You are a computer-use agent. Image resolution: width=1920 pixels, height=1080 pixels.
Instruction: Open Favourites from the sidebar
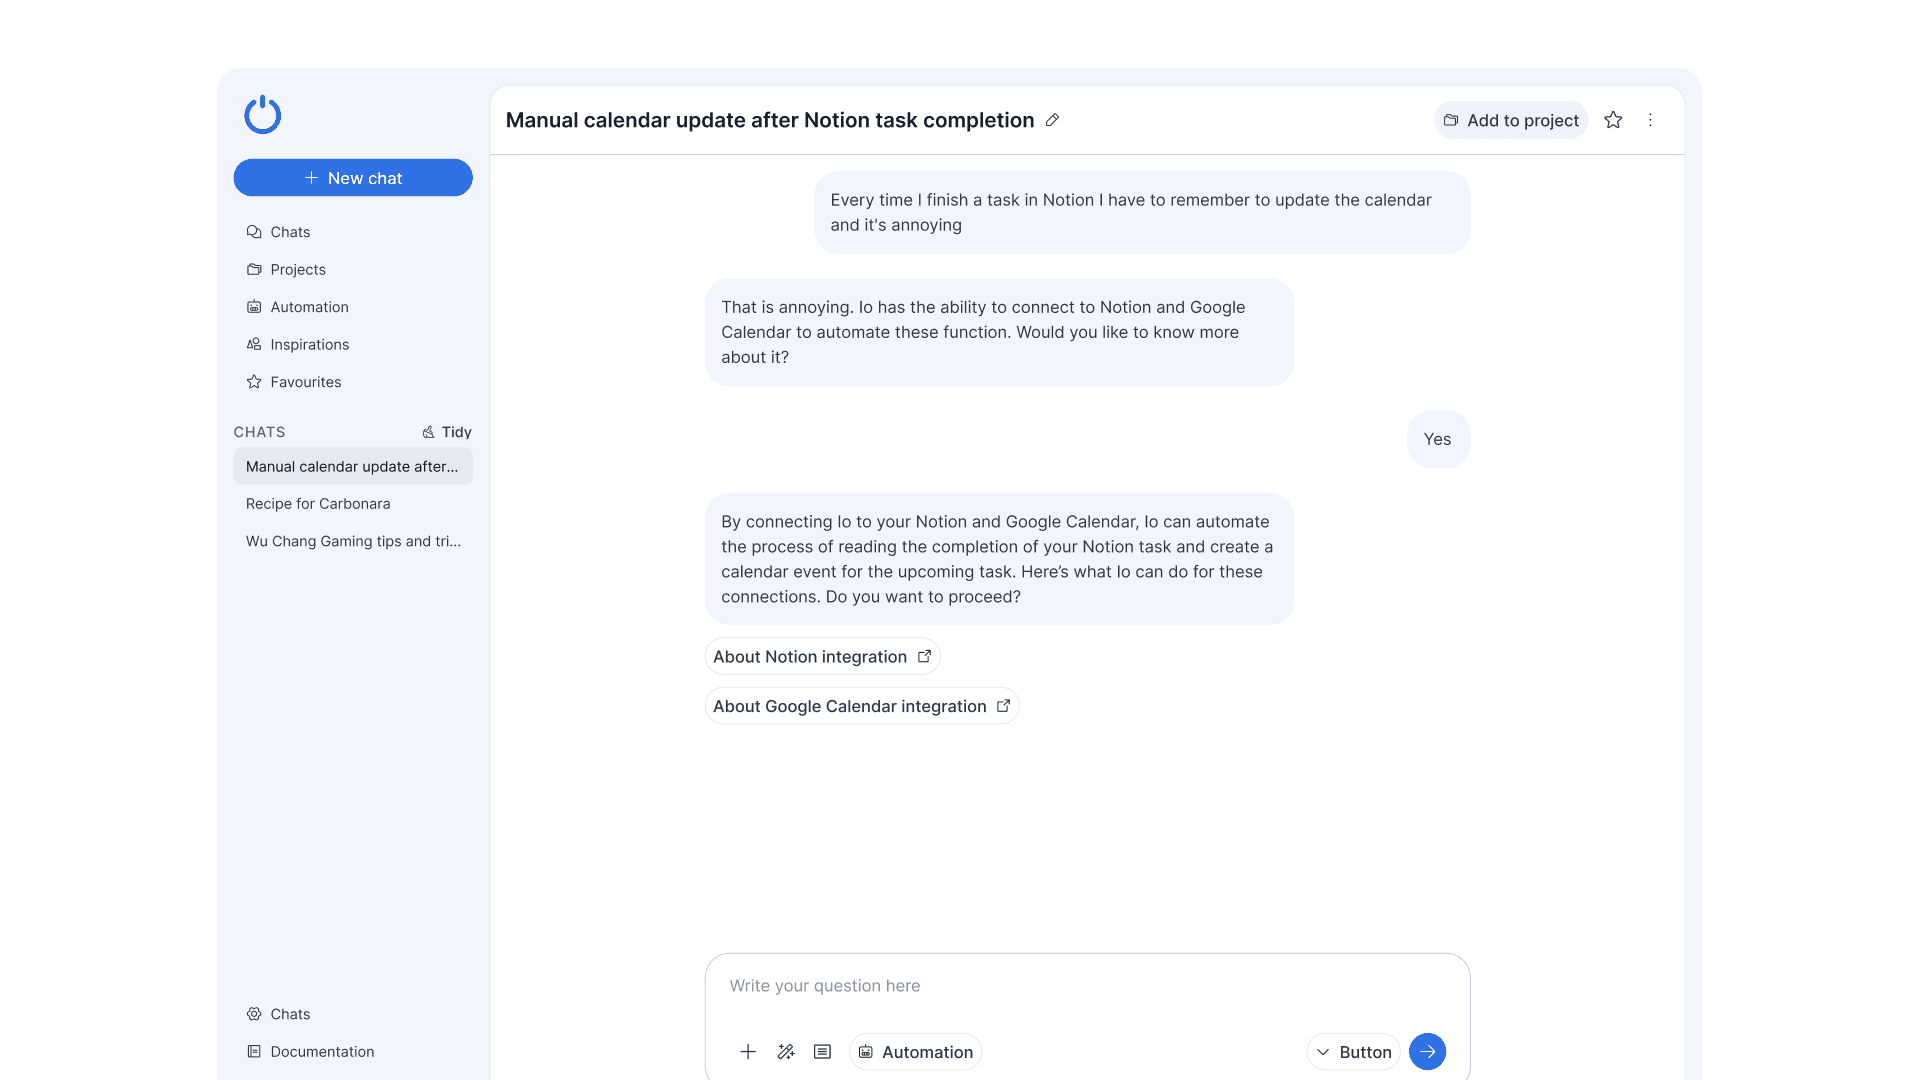(305, 382)
